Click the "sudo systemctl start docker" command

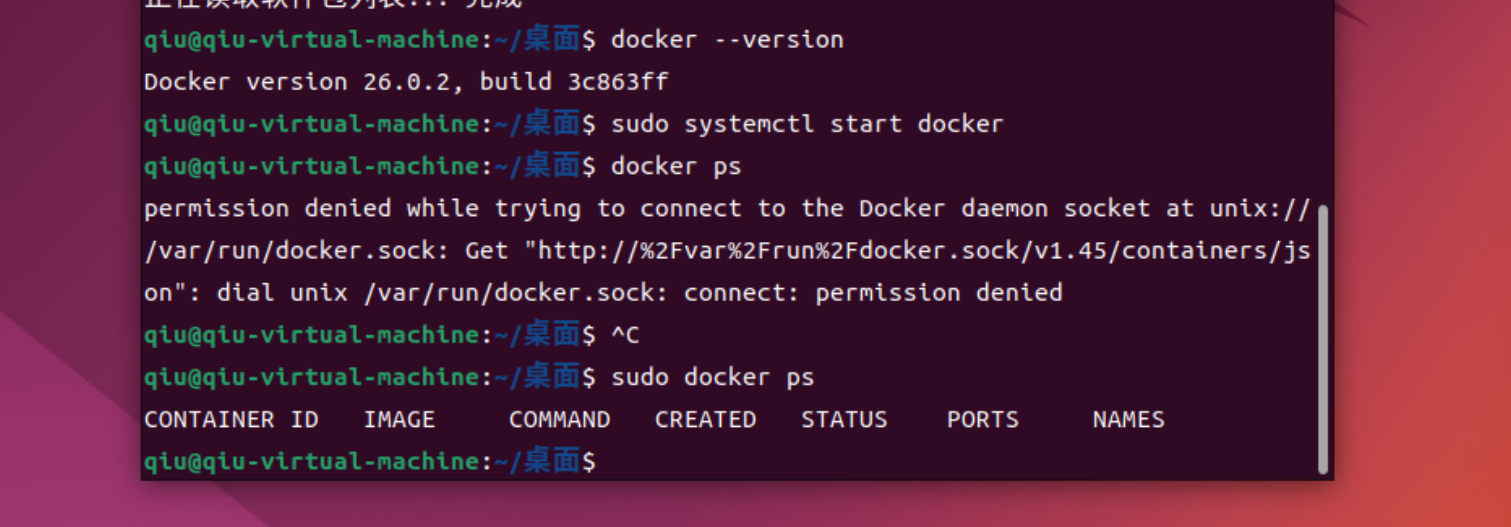pyautogui.click(x=807, y=124)
